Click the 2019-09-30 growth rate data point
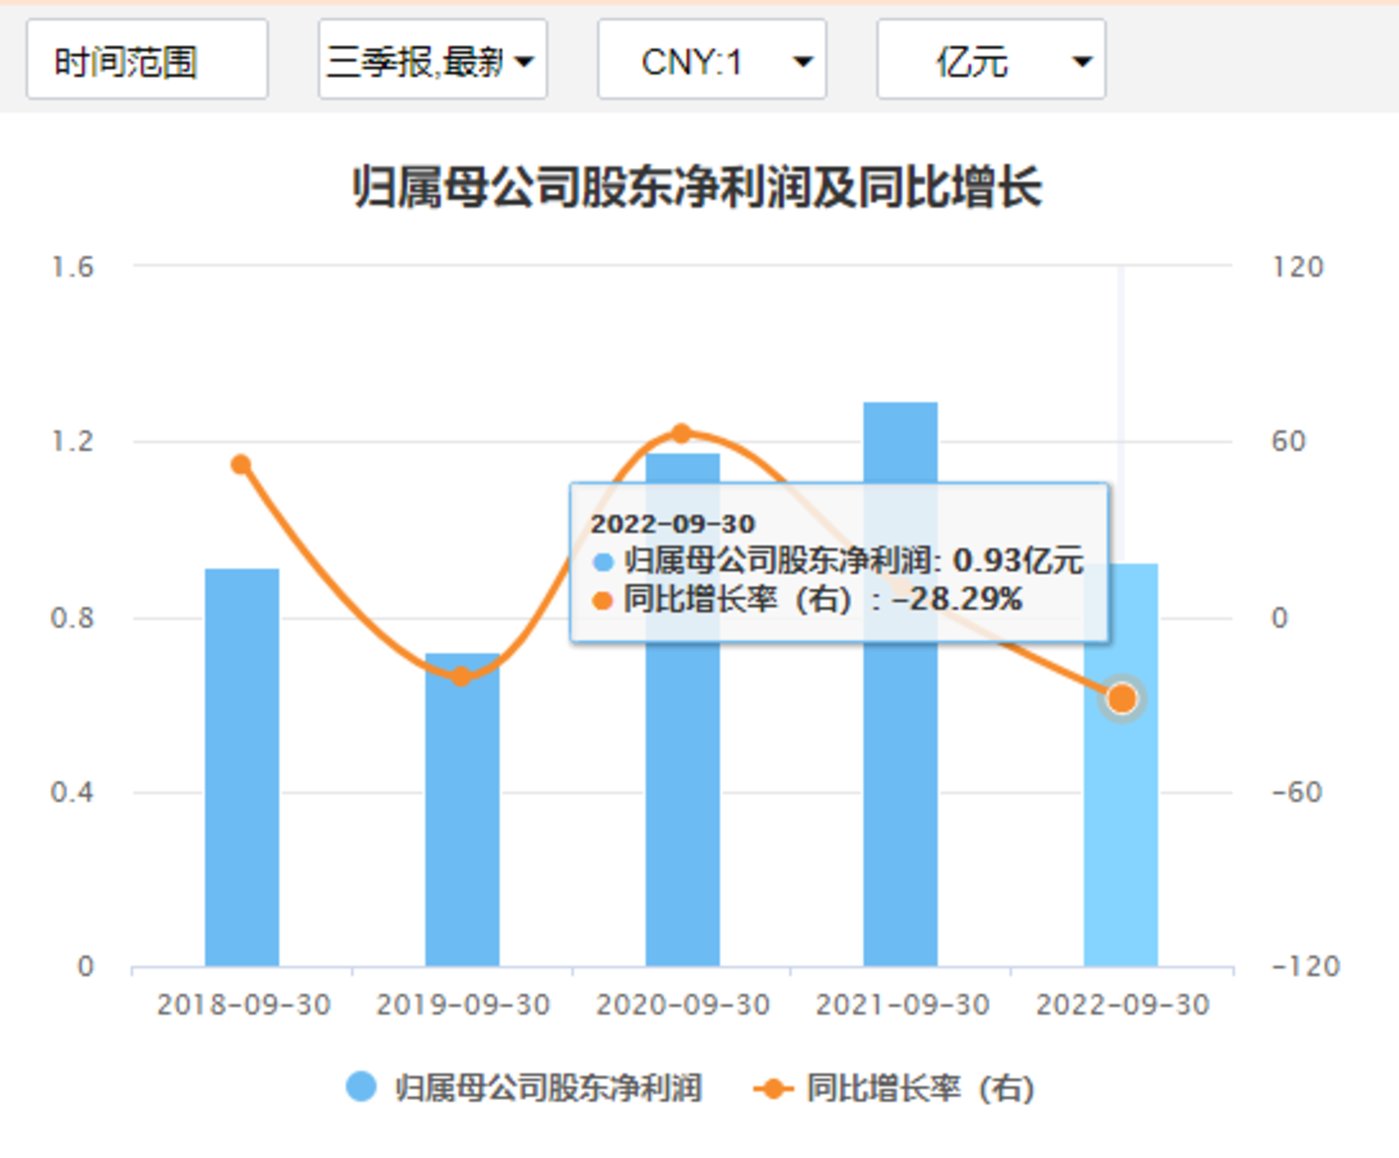The width and height of the screenshot is (1399, 1158). [x=461, y=676]
